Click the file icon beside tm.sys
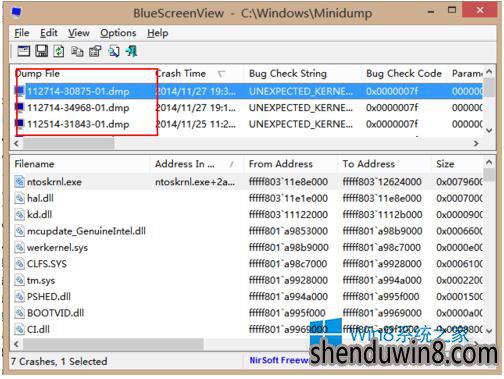The height and width of the screenshot is (379, 504). pyautogui.click(x=20, y=280)
